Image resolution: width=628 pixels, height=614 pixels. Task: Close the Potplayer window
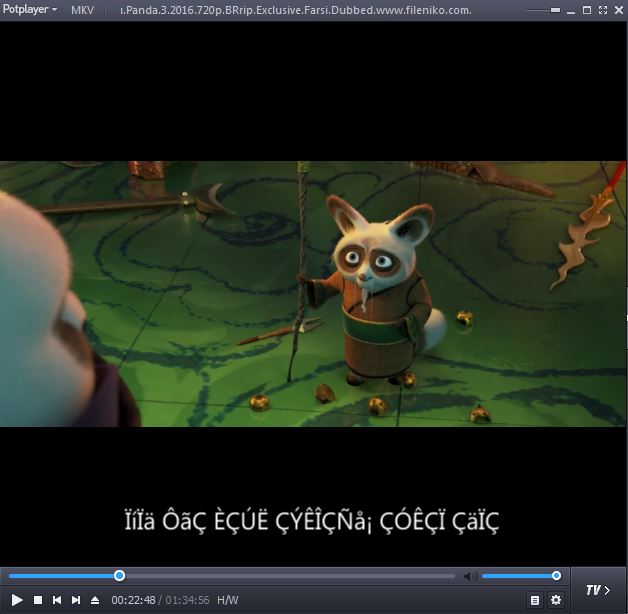[619, 10]
